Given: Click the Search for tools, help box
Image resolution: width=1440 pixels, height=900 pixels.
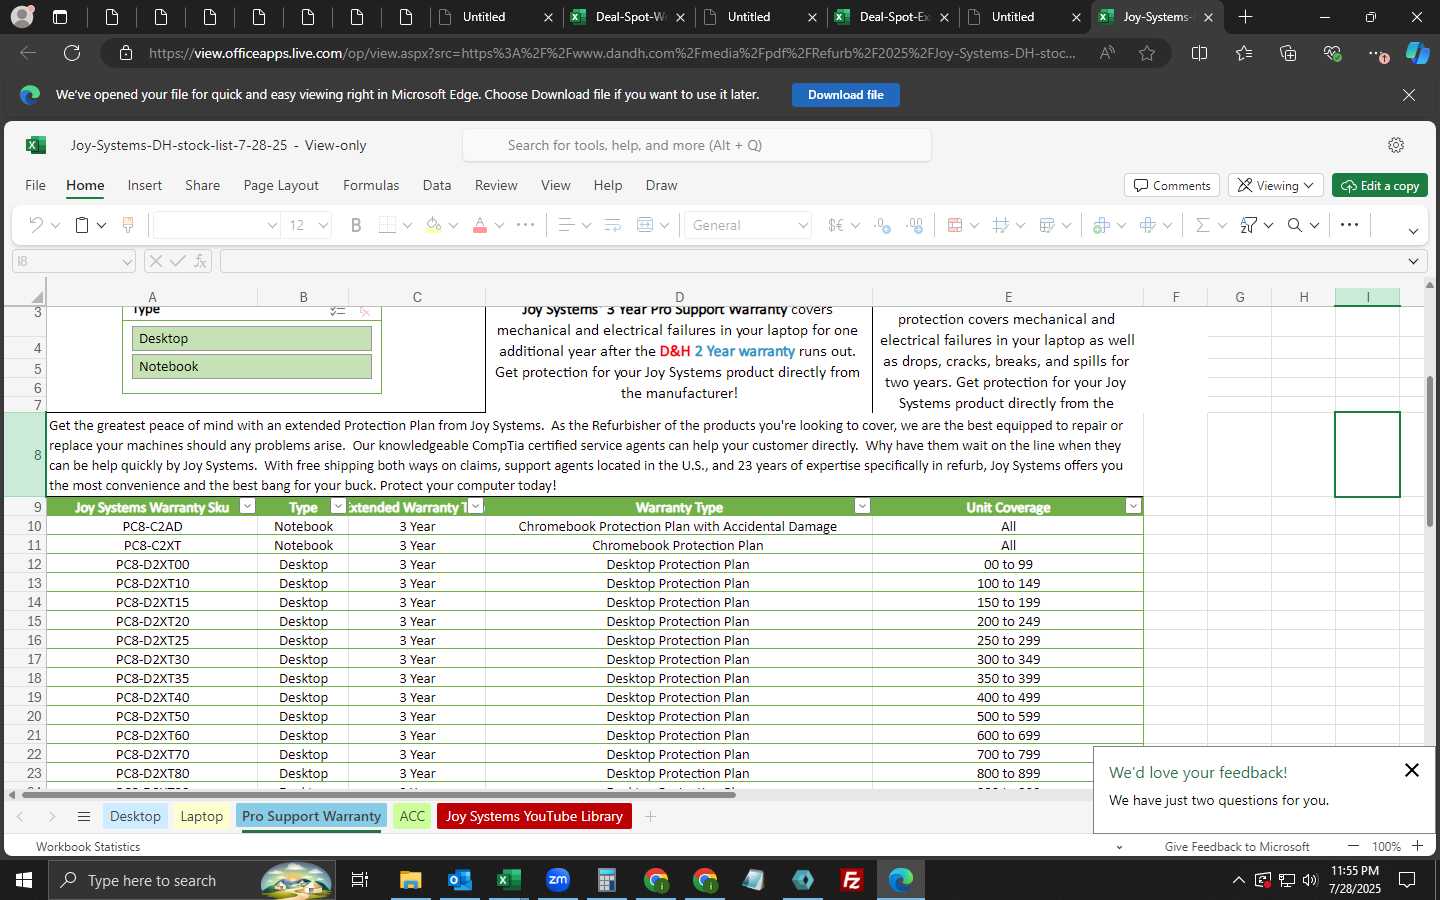Looking at the screenshot, I should 697,145.
